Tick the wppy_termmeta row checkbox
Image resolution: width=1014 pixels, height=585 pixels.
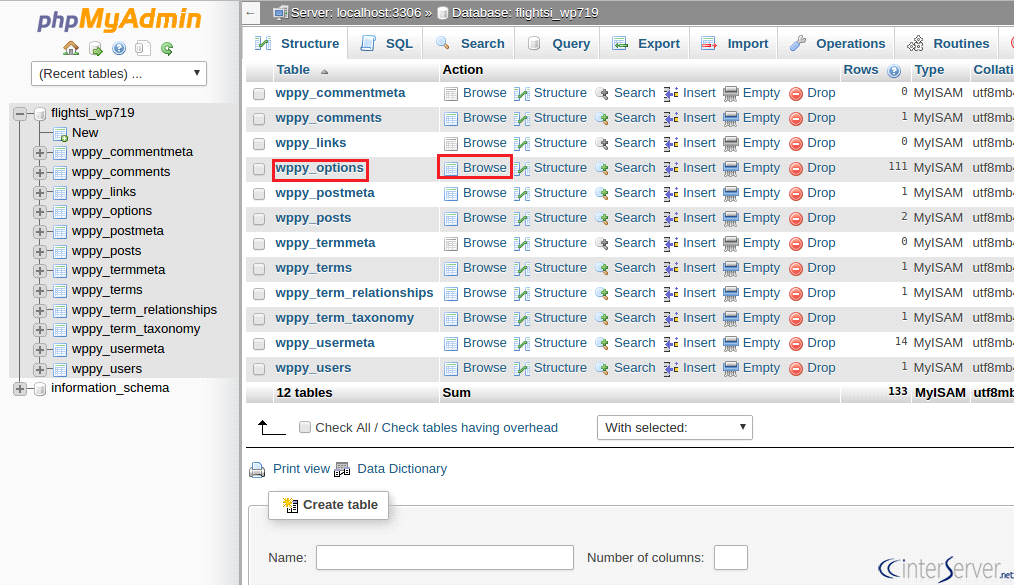click(x=259, y=244)
